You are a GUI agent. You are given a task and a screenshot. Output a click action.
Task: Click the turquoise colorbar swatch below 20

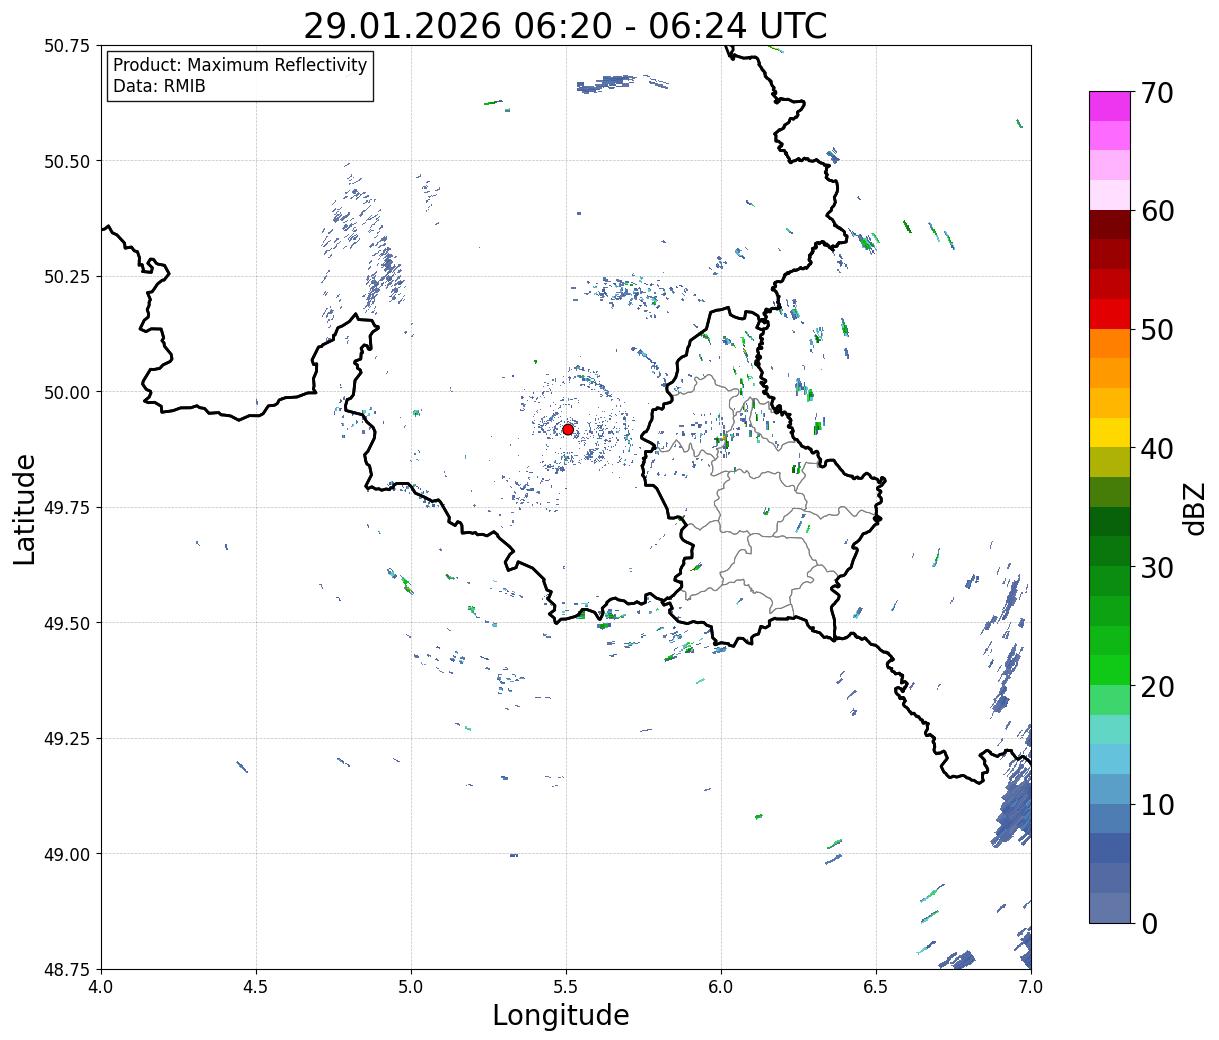(x=1110, y=729)
